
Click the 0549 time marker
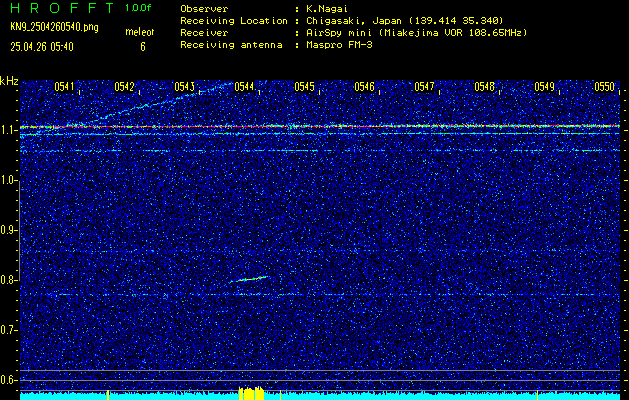pyautogui.click(x=544, y=87)
